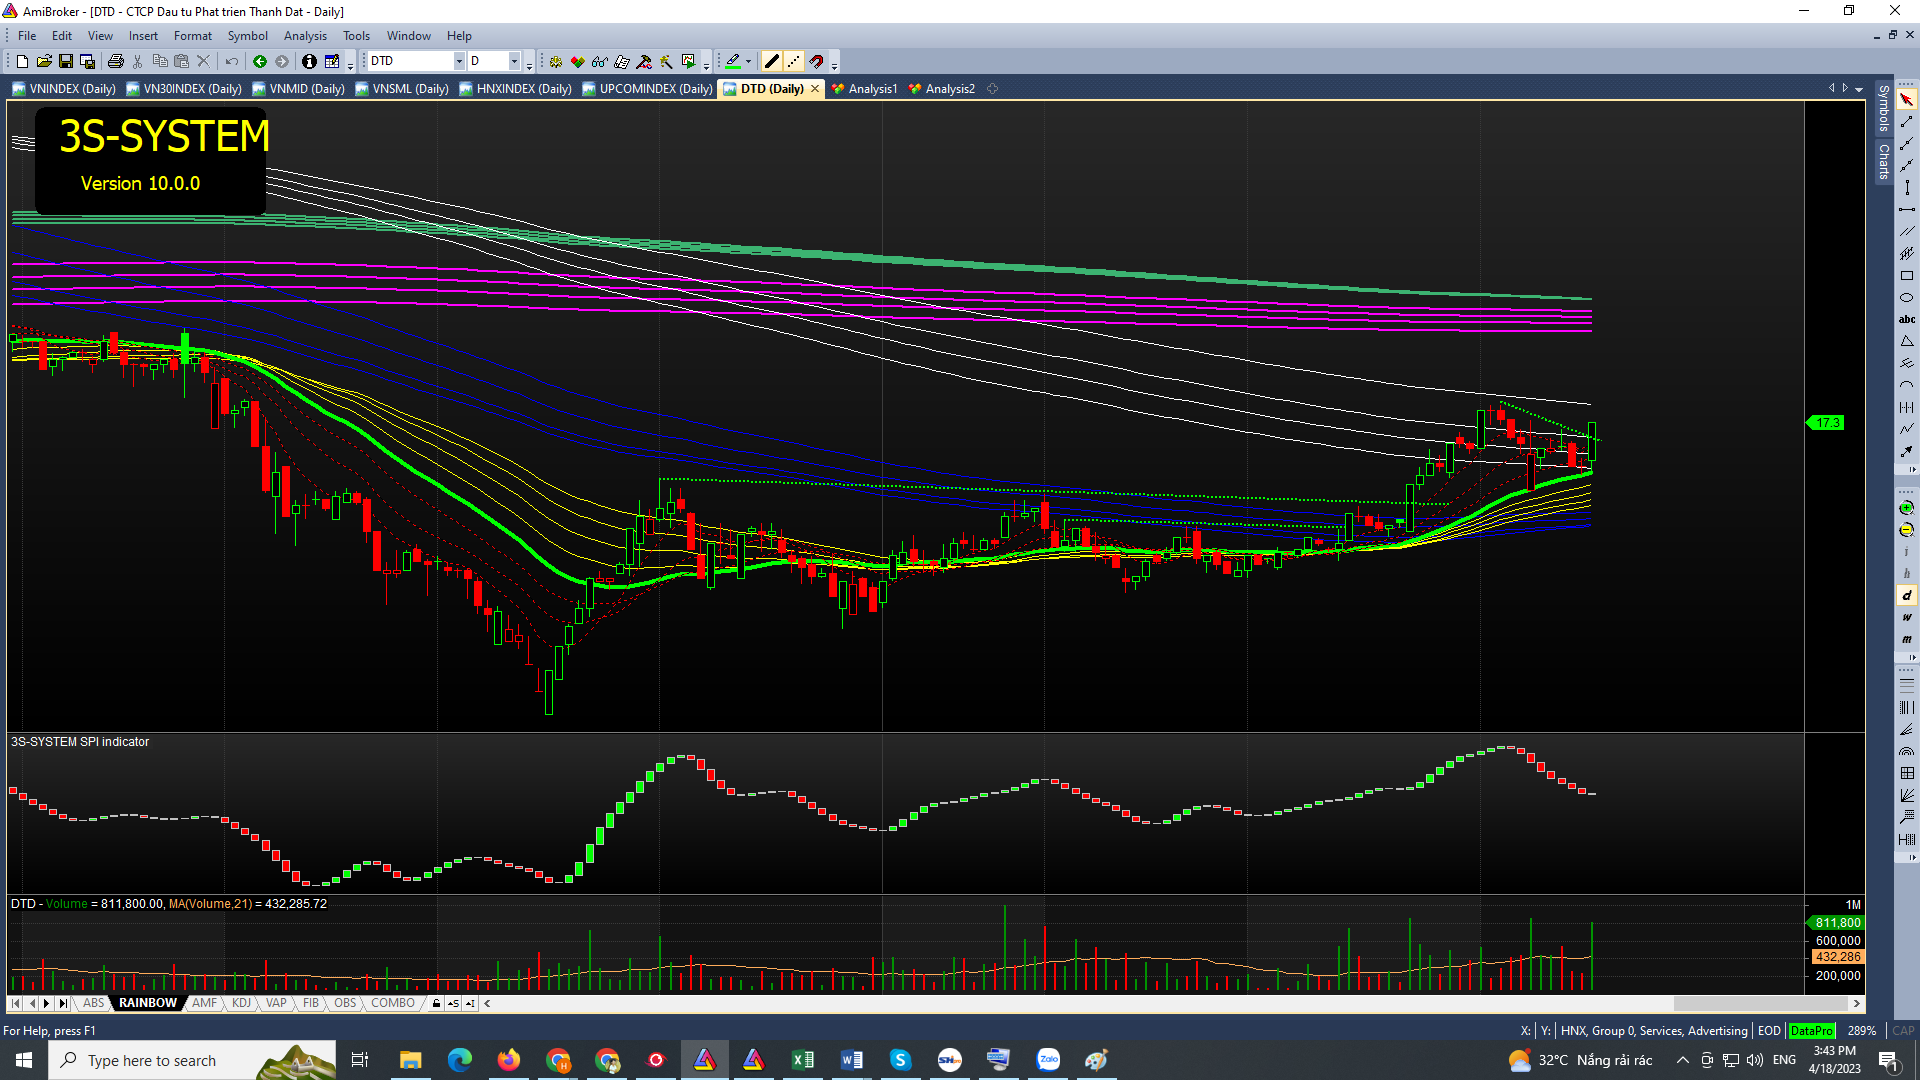Open the DTD symbol dropdown
1920x1080 pixels.
459,61
